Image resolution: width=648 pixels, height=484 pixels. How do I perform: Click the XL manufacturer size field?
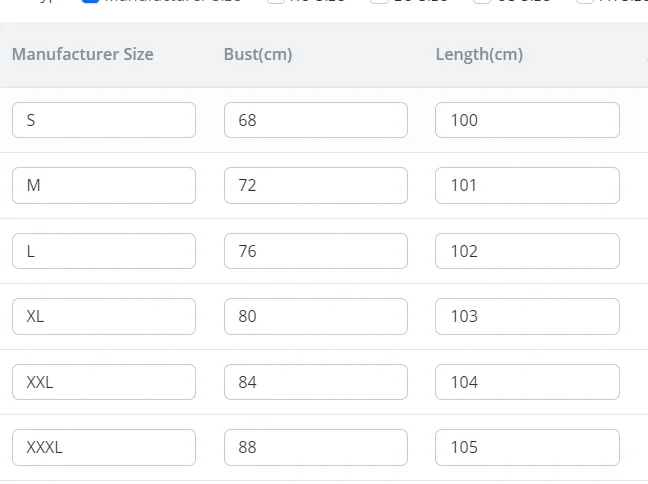[x=104, y=316]
